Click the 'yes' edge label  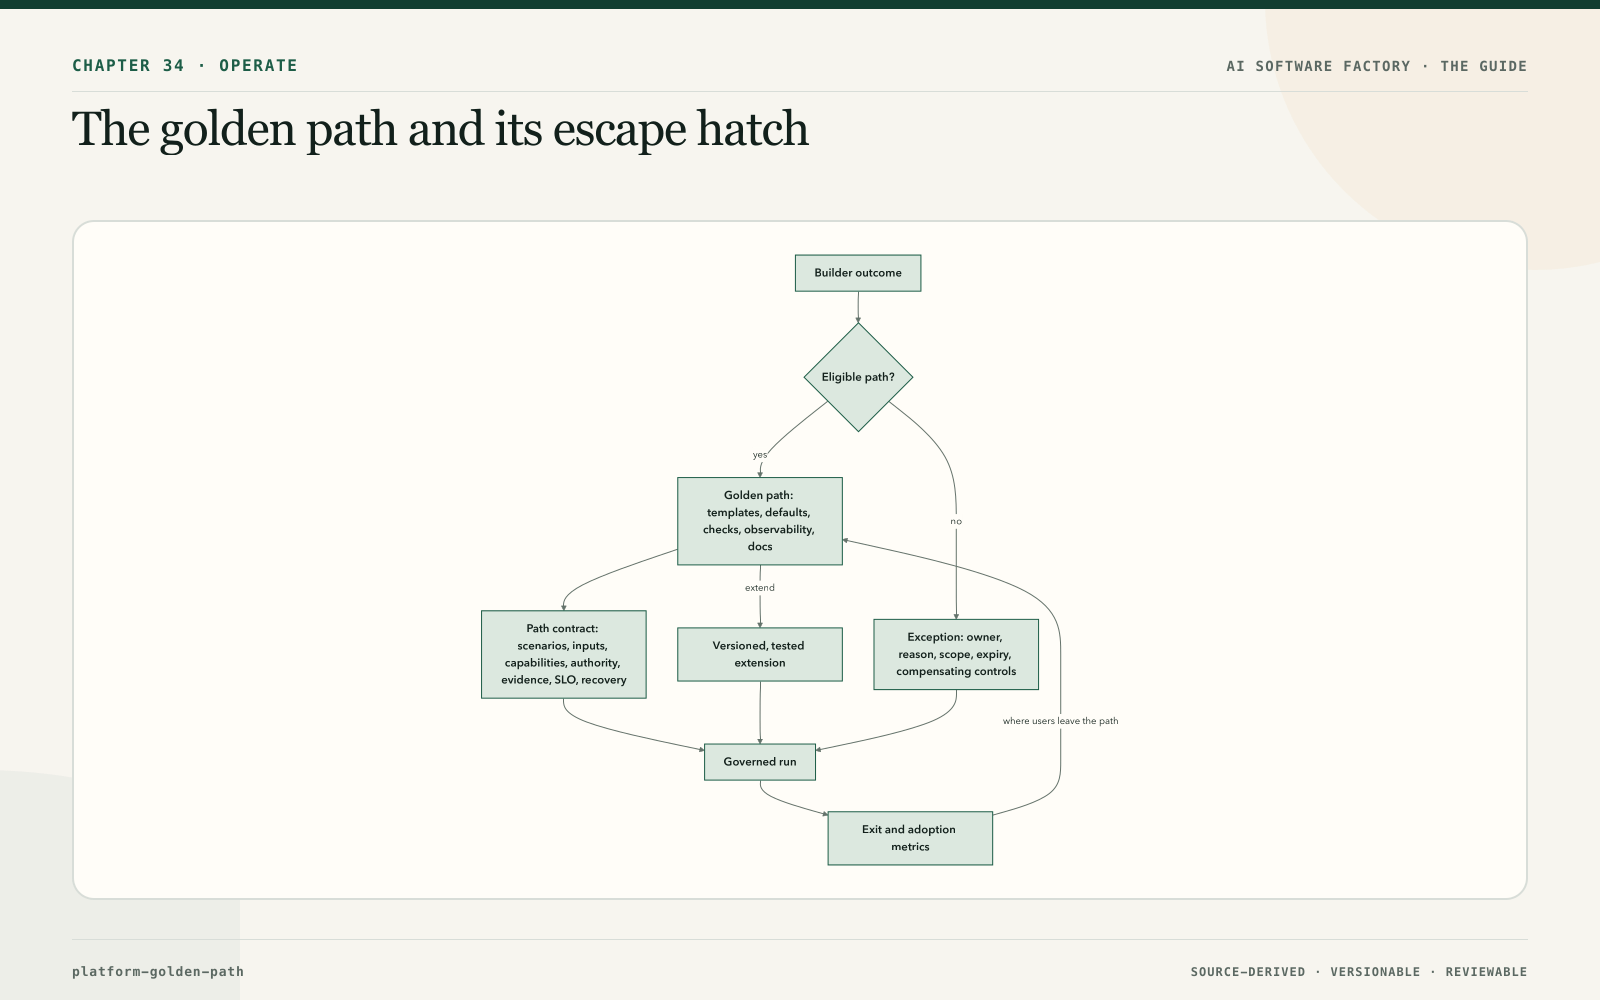pyautogui.click(x=760, y=455)
